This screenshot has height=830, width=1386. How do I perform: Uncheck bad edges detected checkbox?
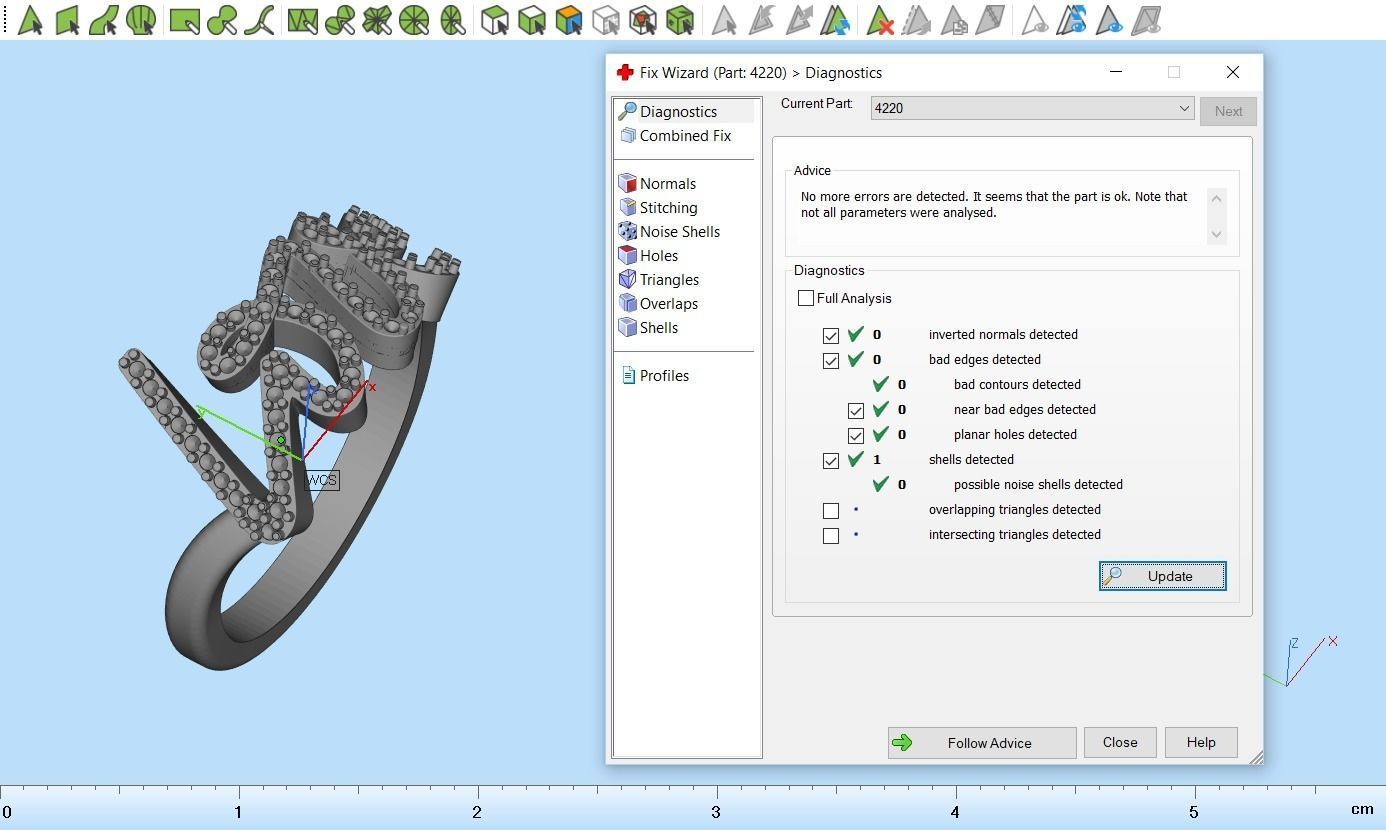831,360
